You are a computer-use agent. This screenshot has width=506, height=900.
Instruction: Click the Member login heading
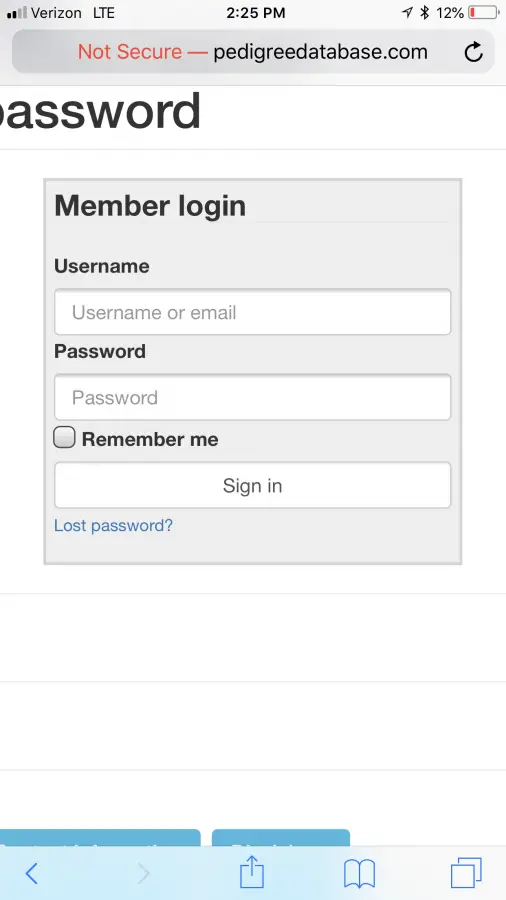tap(150, 205)
